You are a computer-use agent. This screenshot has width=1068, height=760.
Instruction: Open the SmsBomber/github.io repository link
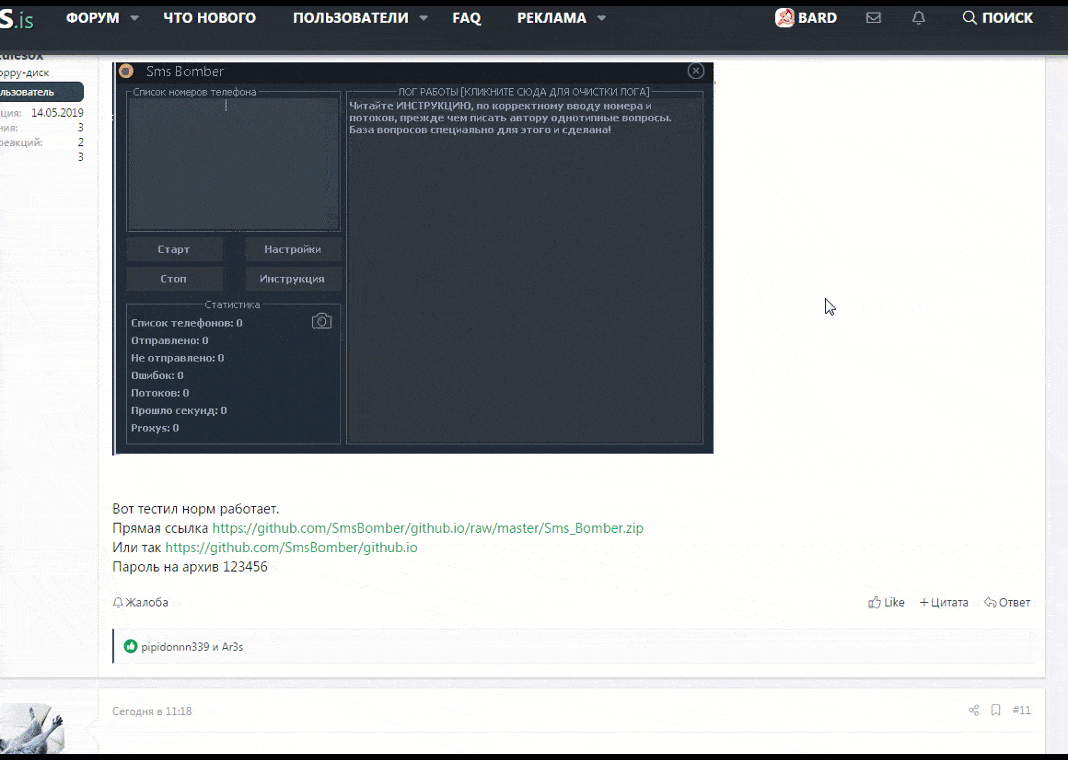(x=292, y=548)
